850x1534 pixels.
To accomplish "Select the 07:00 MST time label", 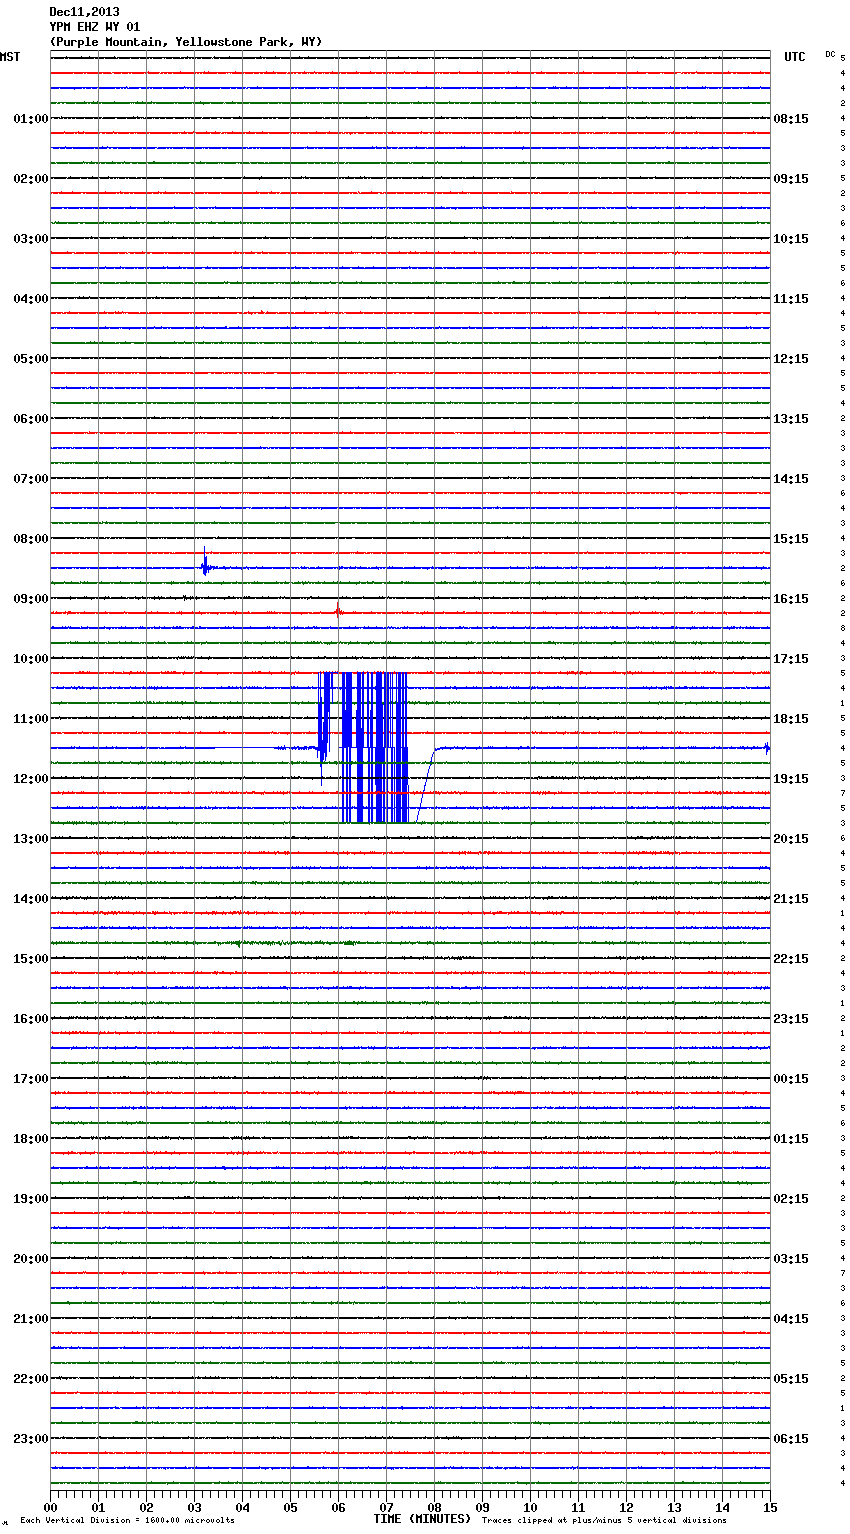I will click(31, 479).
